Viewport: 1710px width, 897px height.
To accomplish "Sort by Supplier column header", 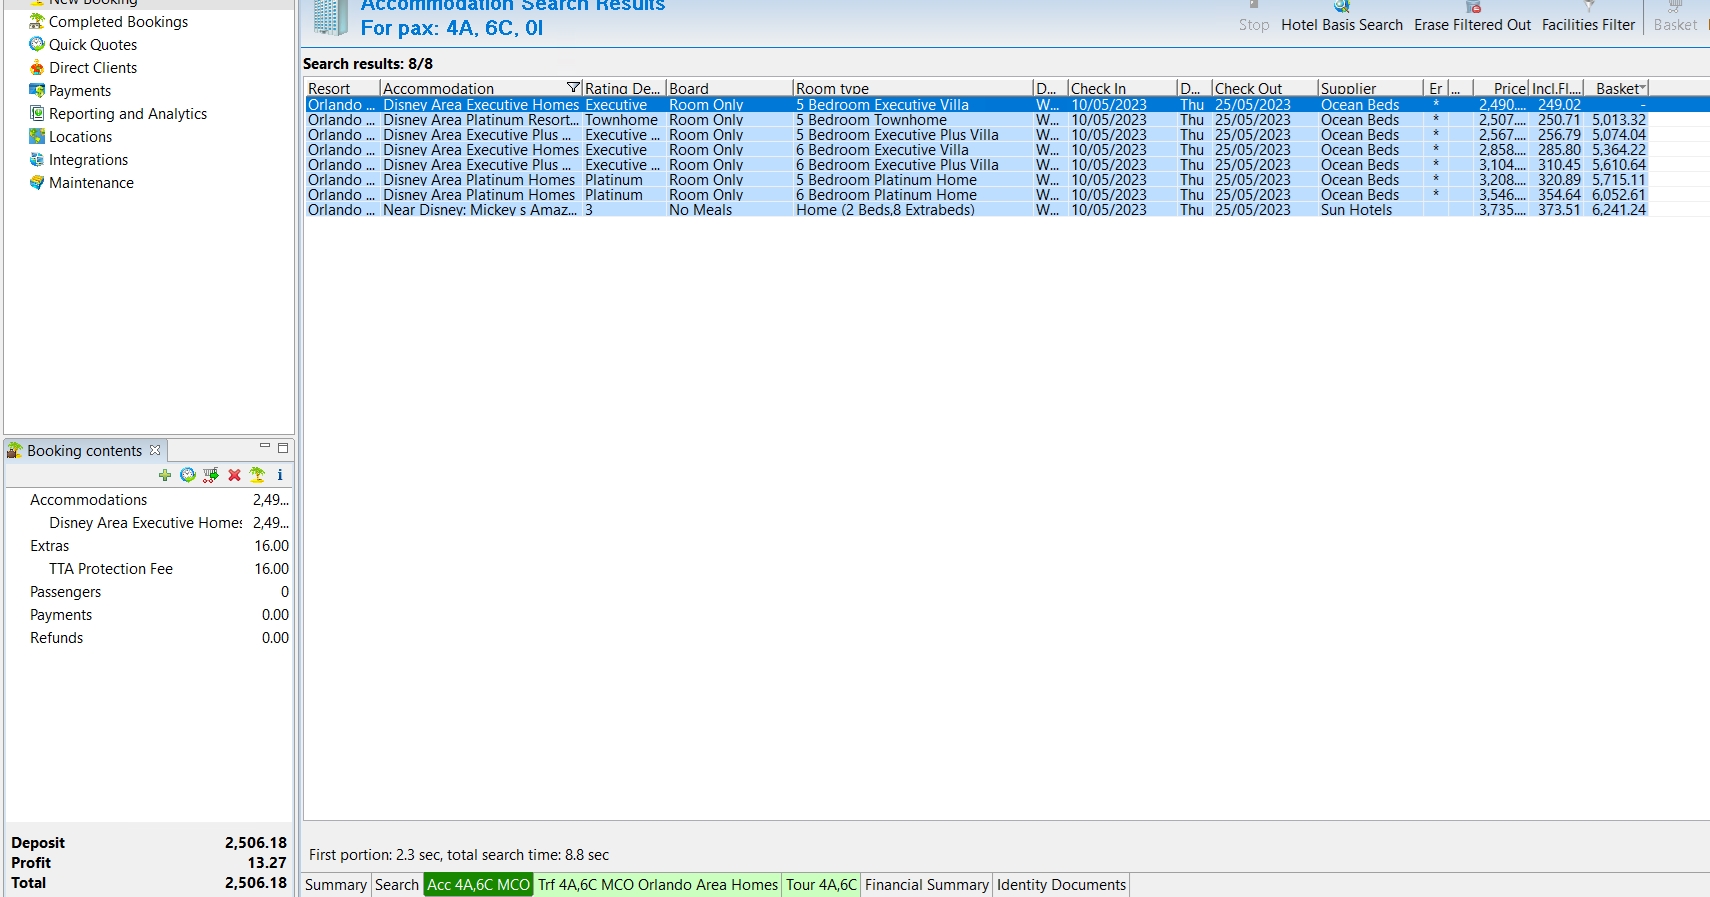I will click(x=1370, y=88).
